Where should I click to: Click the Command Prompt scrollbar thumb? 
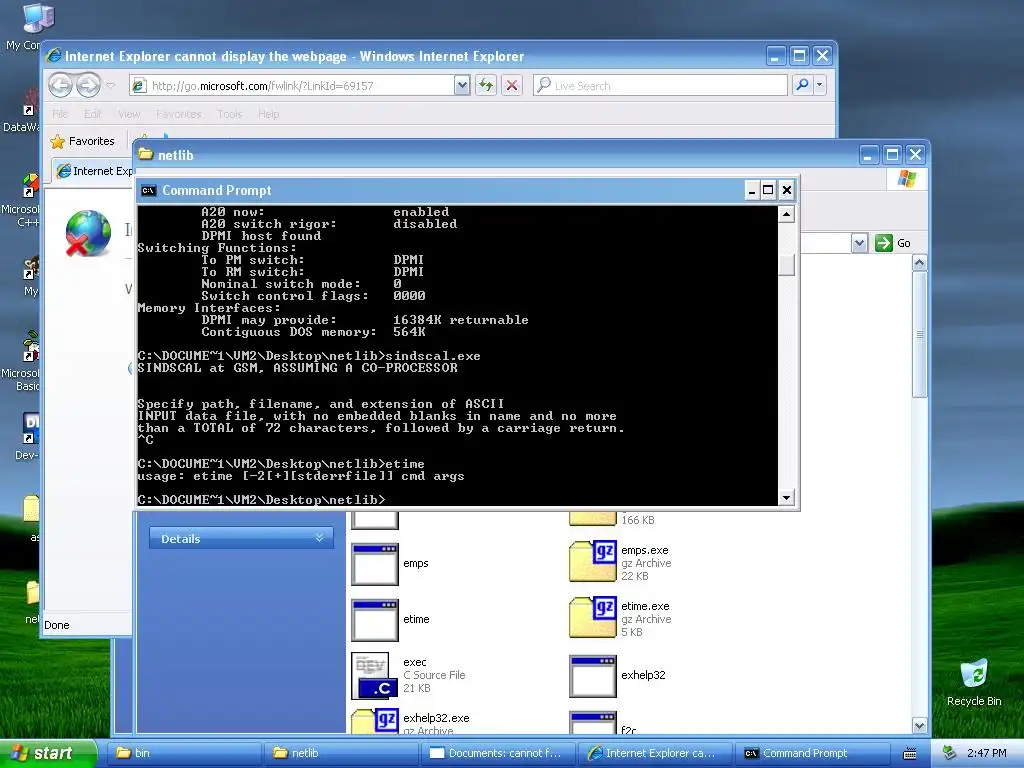pyautogui.click(x=786, y=264)
